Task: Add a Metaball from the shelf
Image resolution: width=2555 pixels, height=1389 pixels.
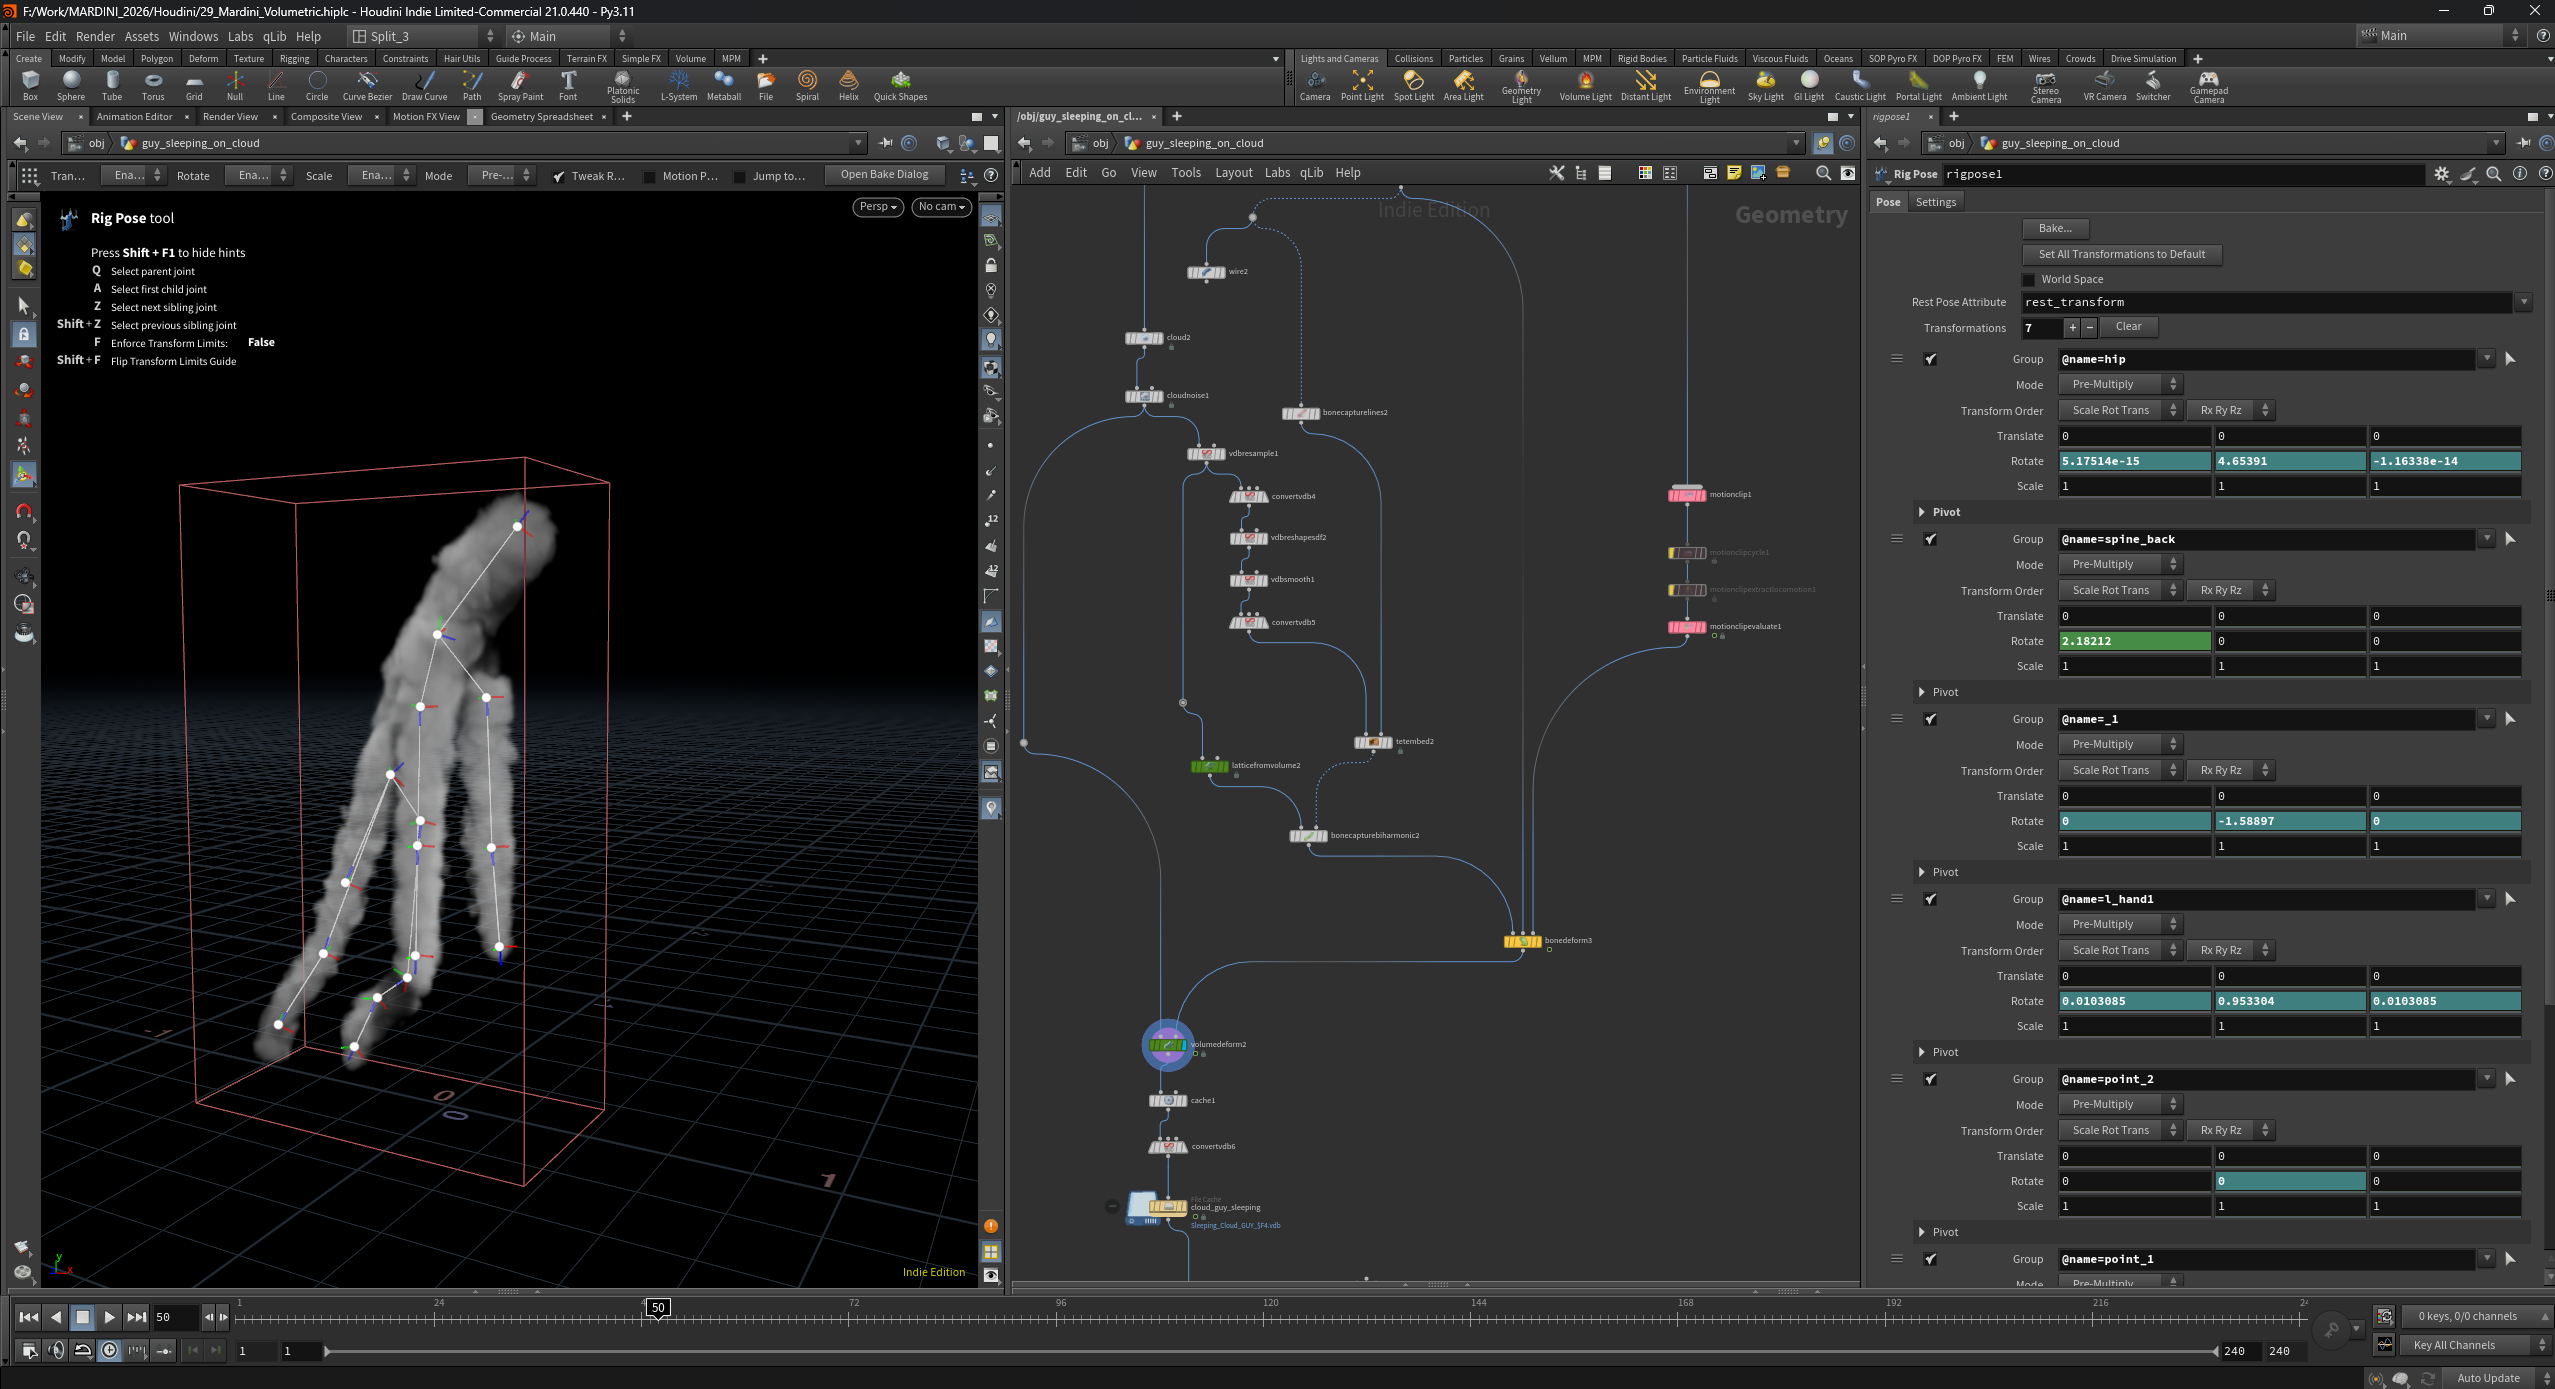Action: coord(724,85)
